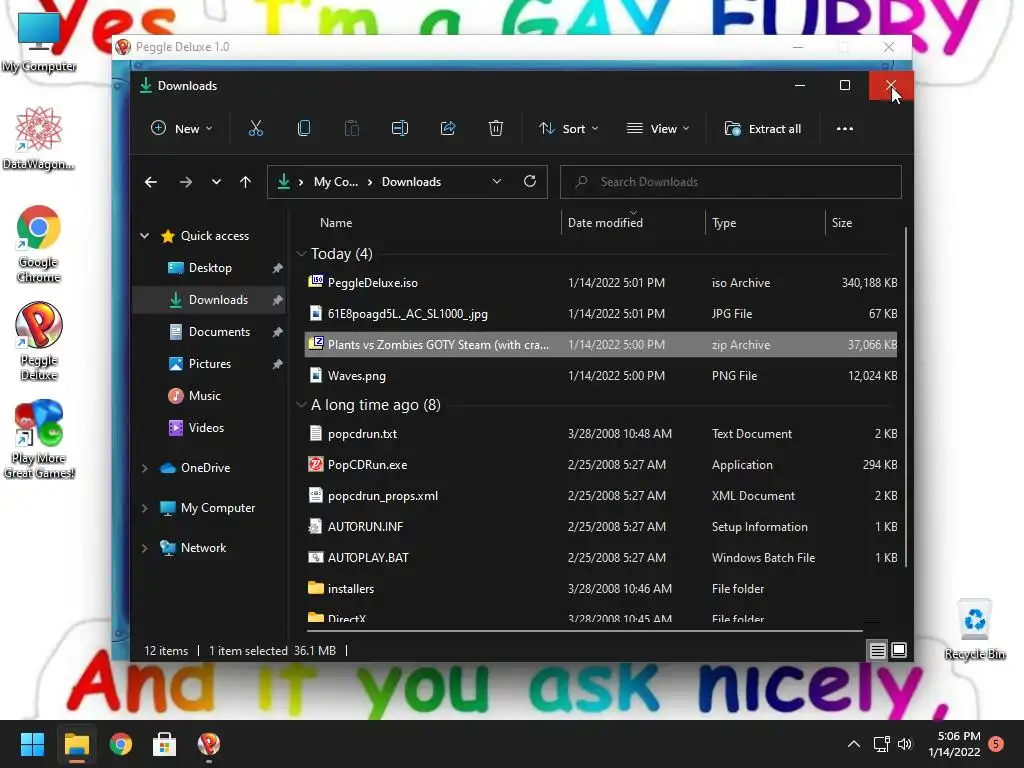Open address bar history dropdown
The width and height of the screenshot is (1024, 768).
point(497,182)
